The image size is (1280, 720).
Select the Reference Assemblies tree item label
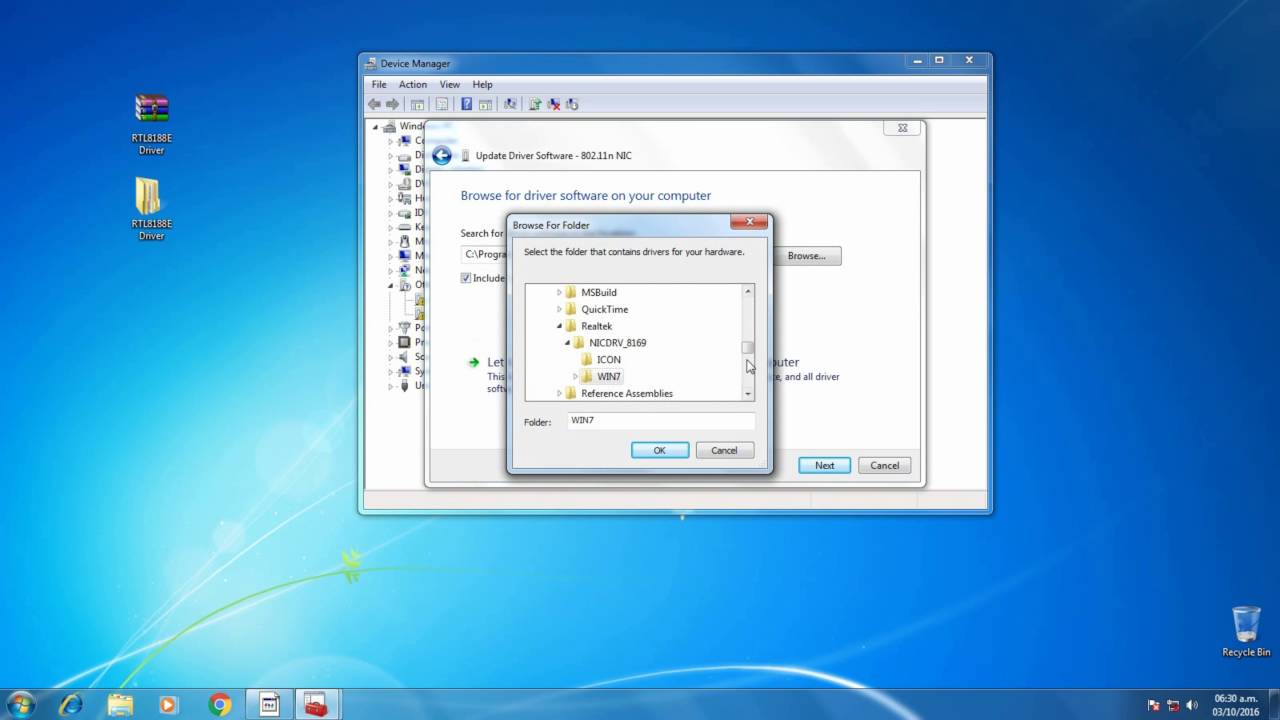(x=627, y=393)
